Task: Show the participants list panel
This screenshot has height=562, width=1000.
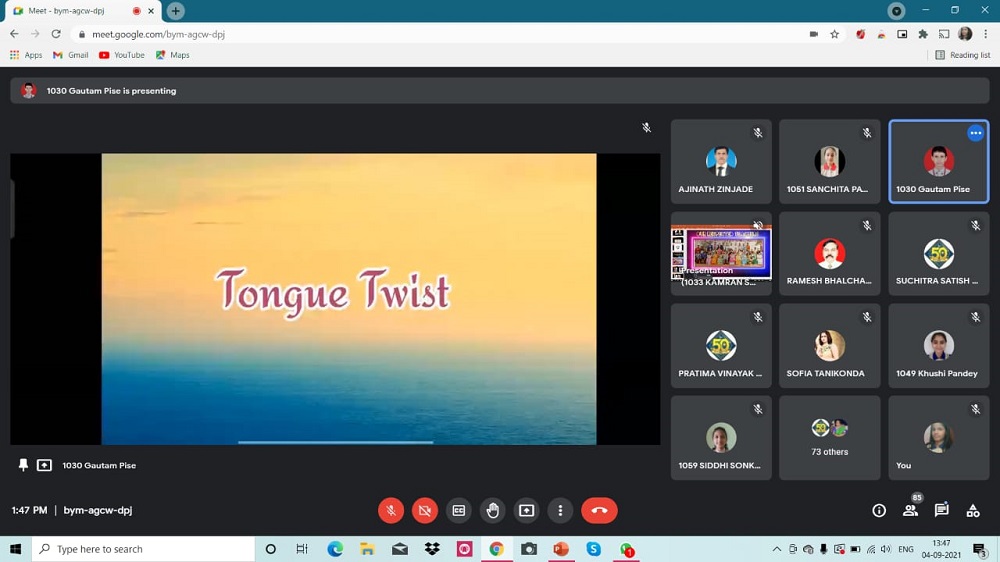Action: pyautogui.click(x=910, y=510)
